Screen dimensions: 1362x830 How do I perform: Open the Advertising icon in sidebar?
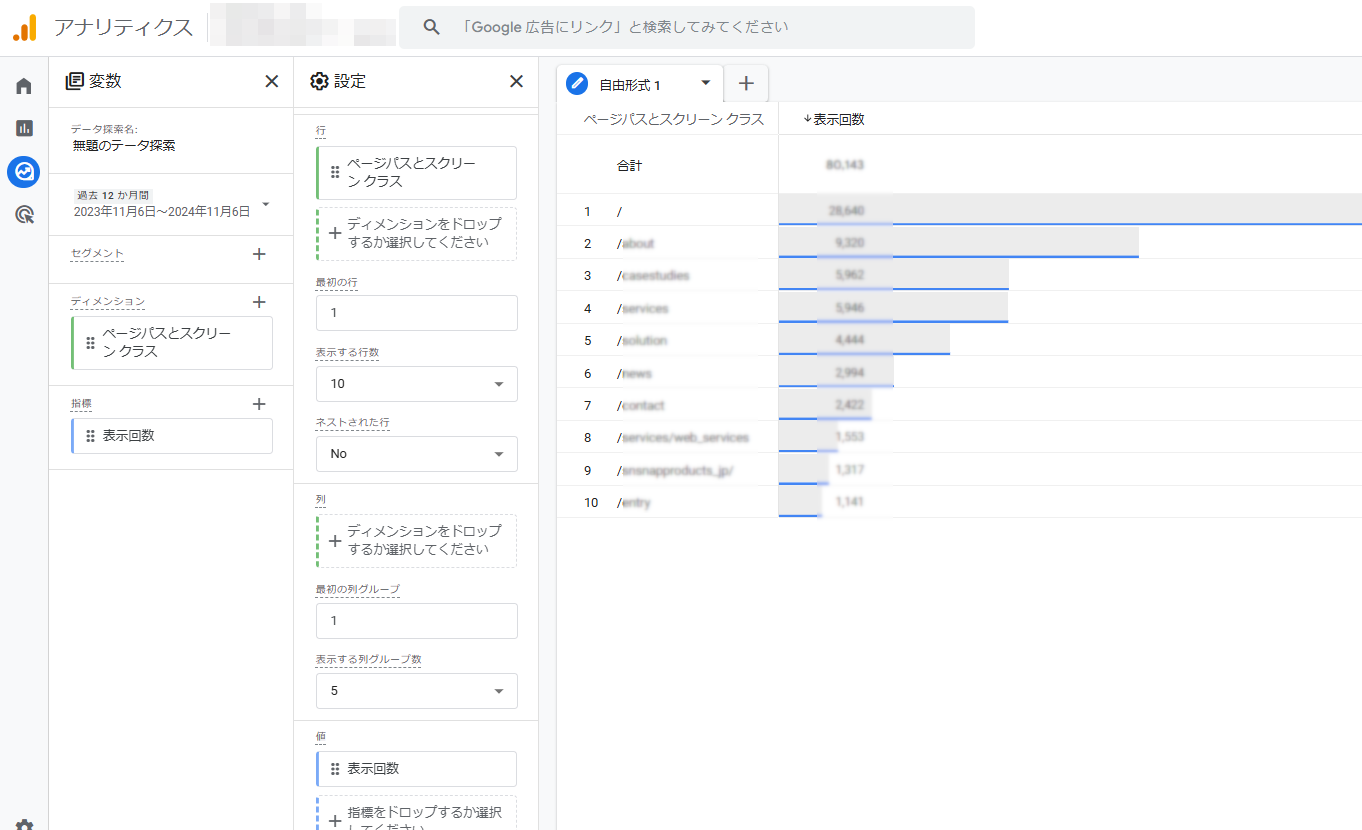(24, 214)
